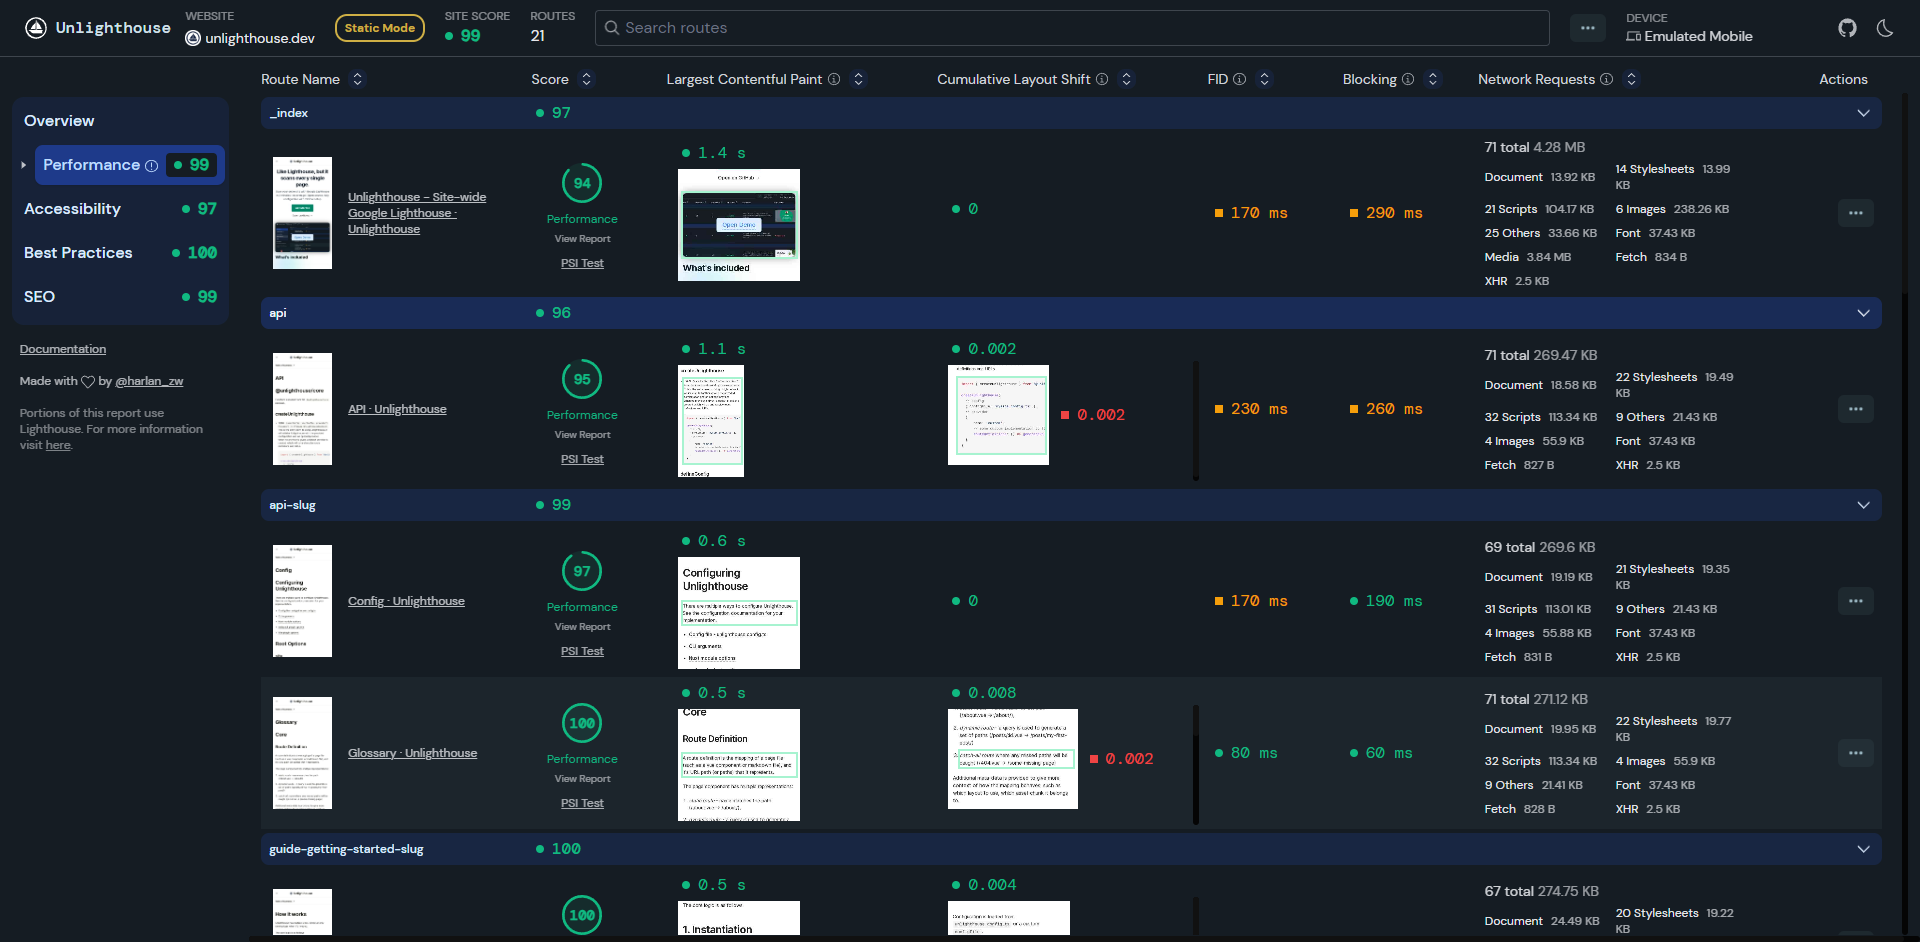
Task: Click the 97 performance score ring
Action: point(582,571)
